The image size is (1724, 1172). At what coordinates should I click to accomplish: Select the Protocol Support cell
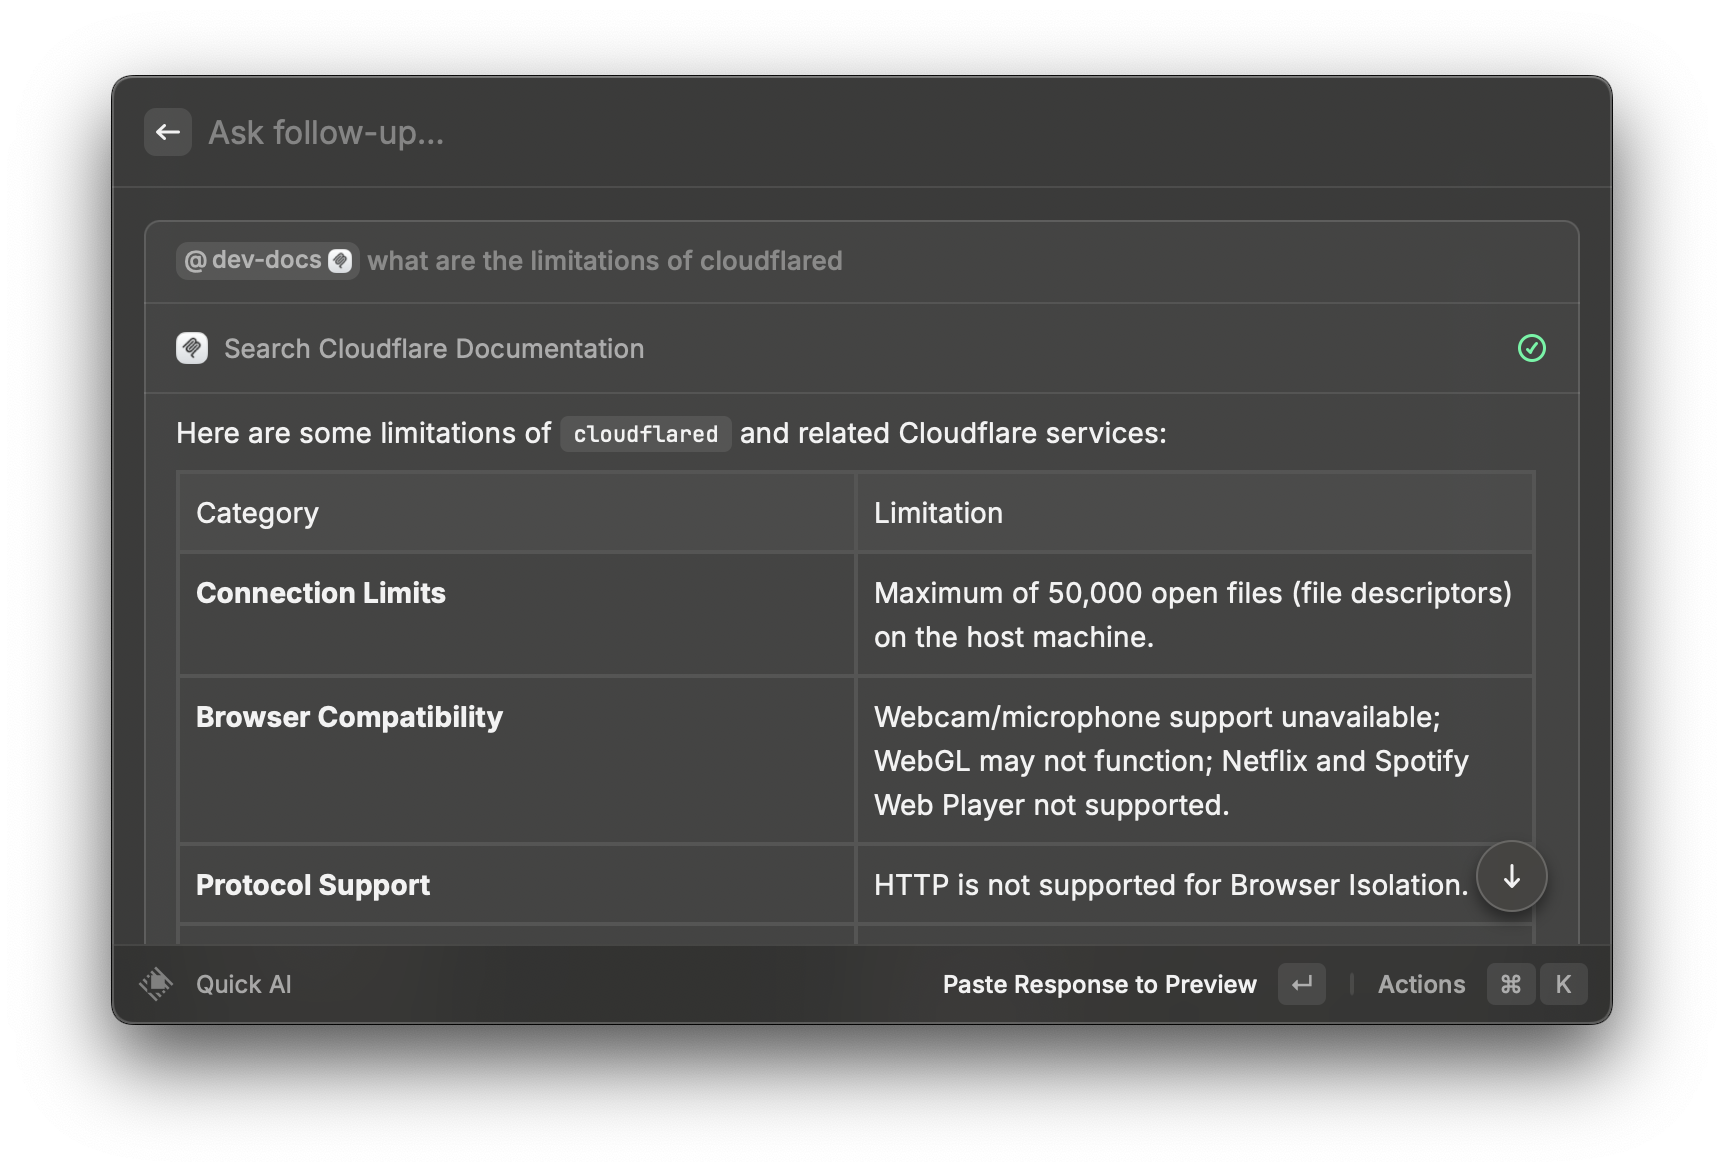(x=517, y=884)
